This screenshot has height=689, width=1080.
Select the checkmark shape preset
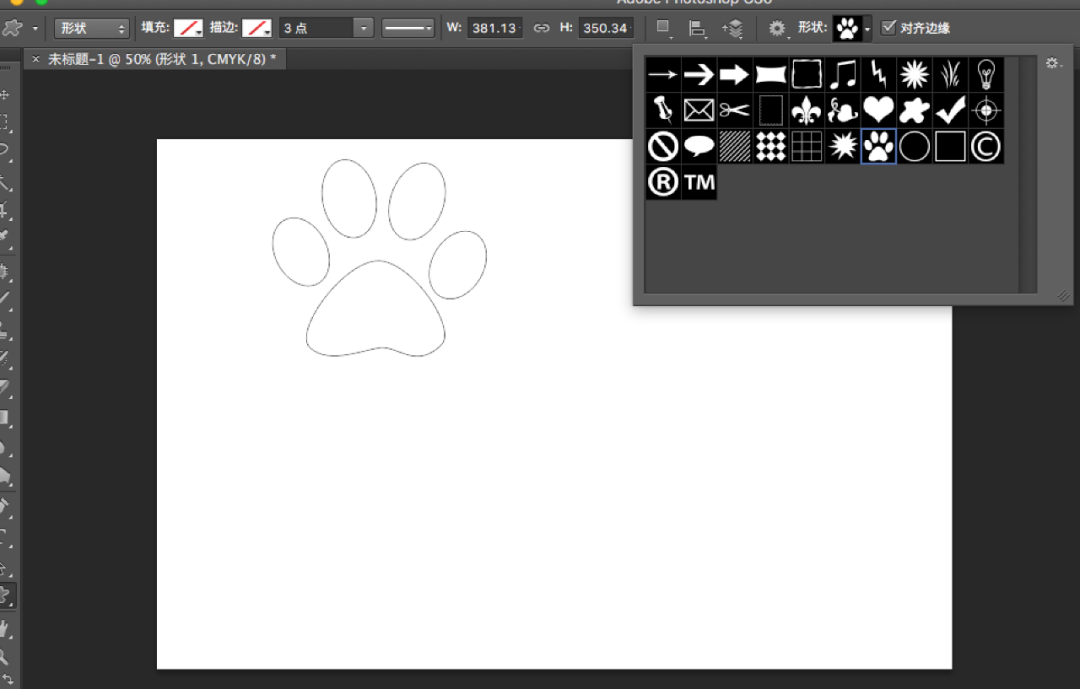point(950,110)
